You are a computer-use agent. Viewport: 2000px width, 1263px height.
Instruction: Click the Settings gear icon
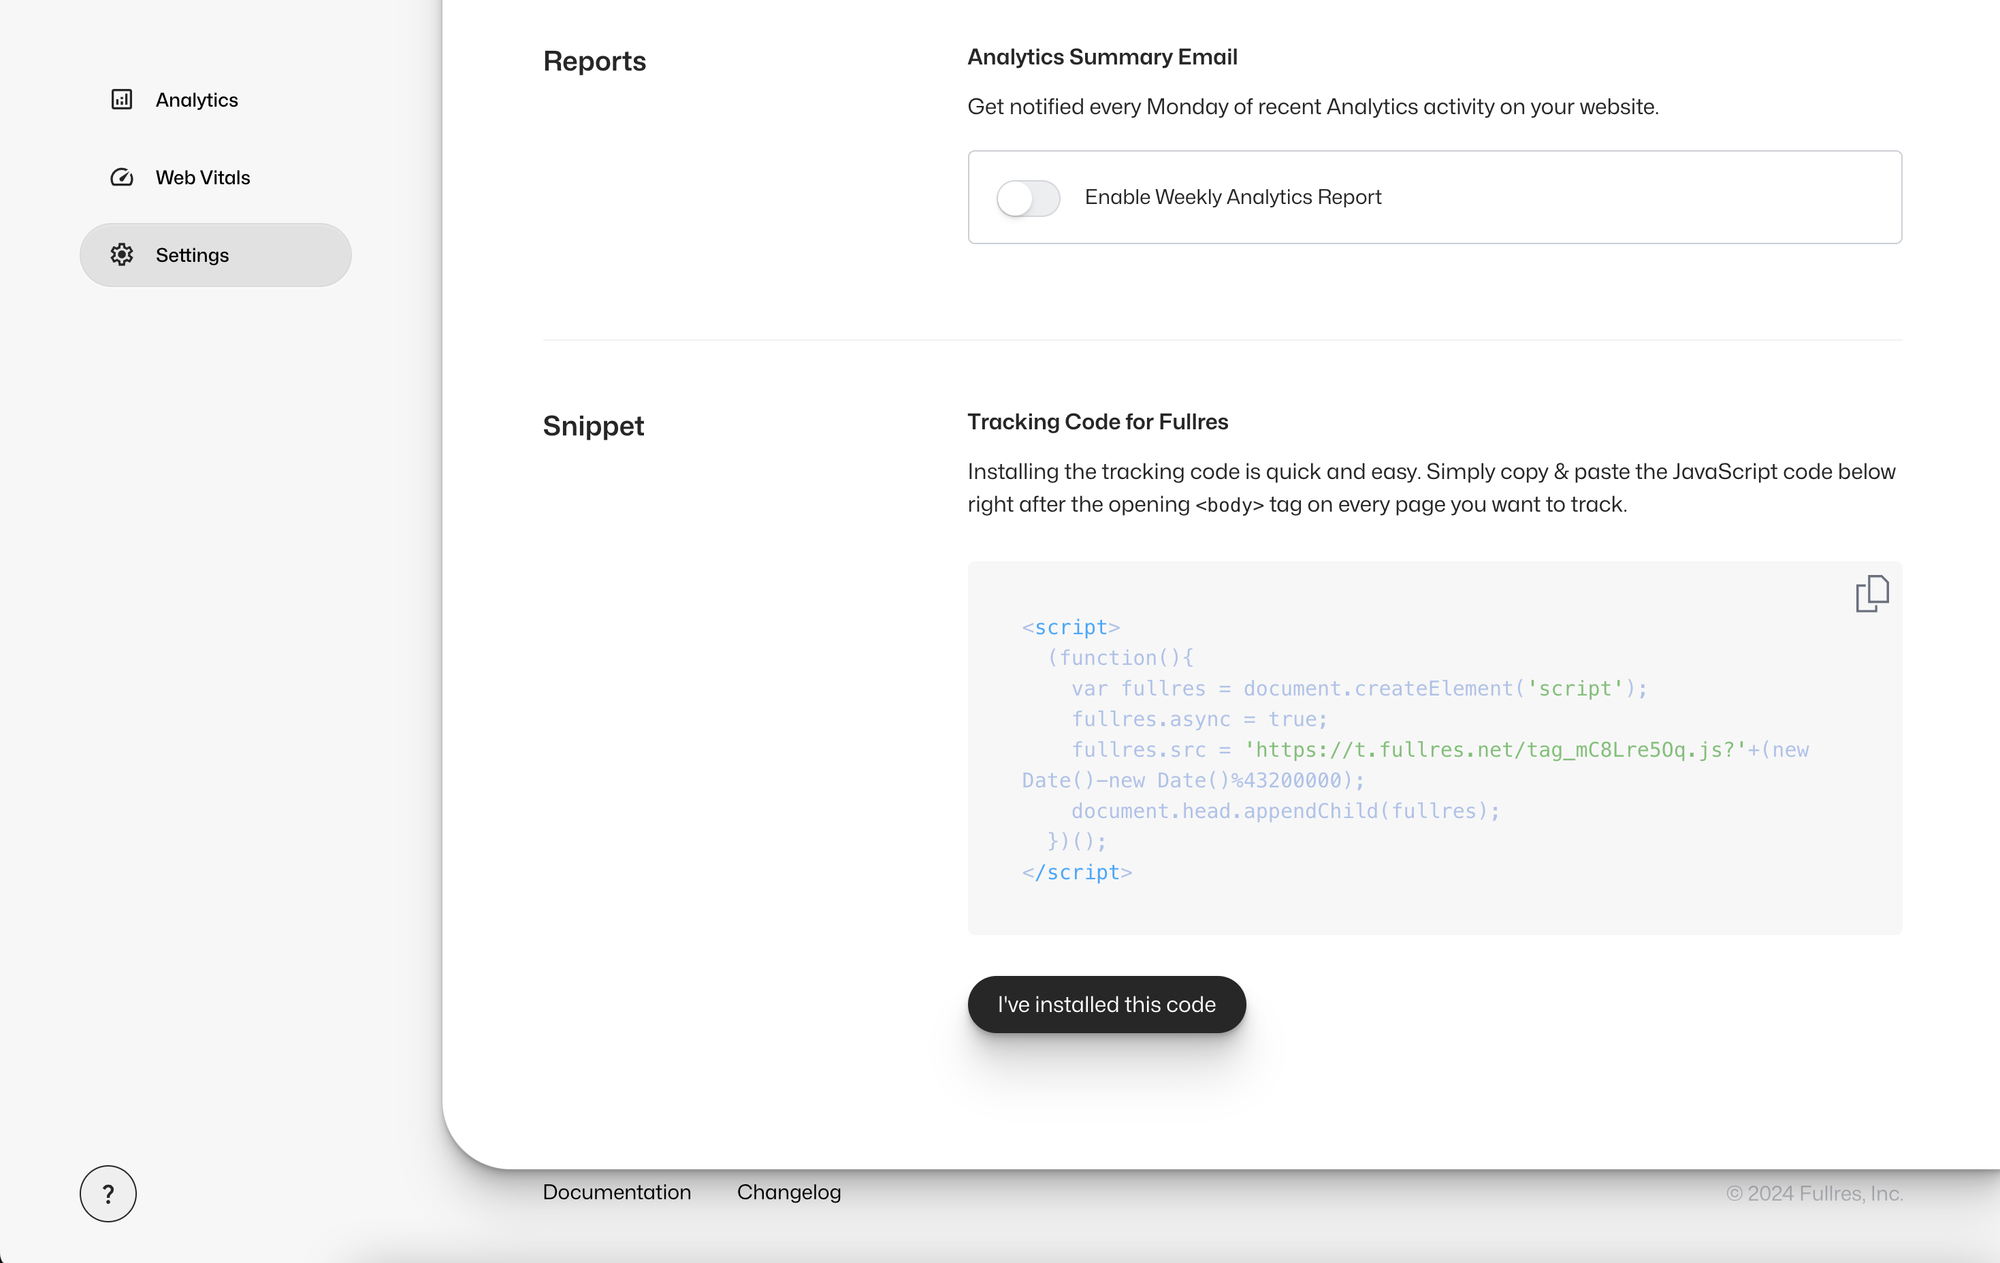122,255
